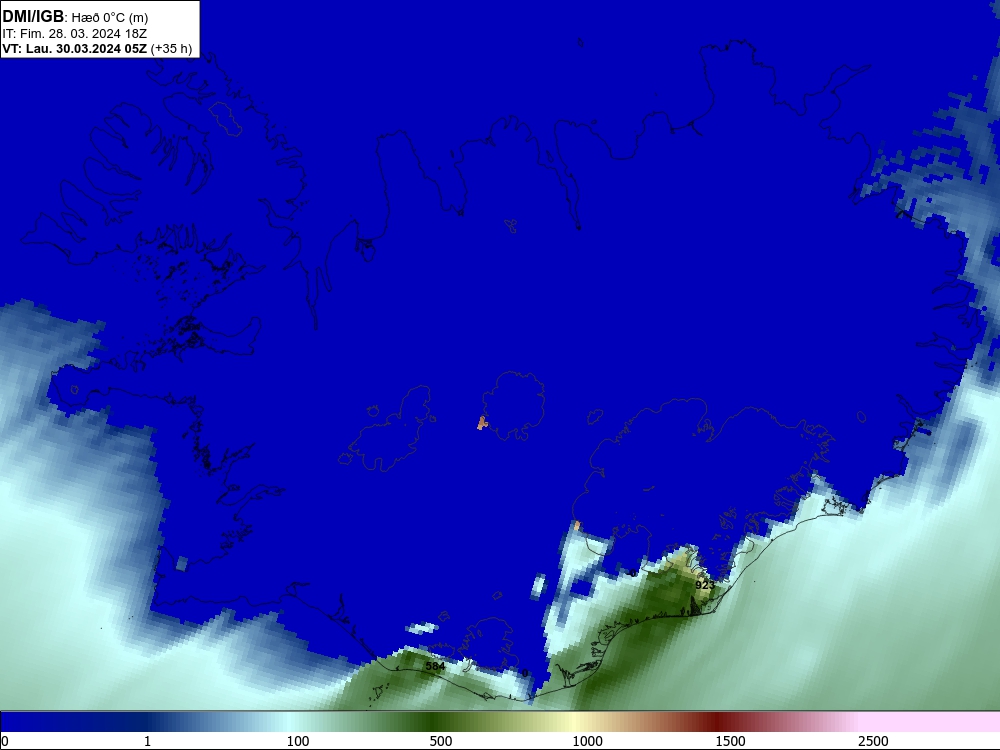The height and width of the screenshot is (750, 1000).
Task: Click the 'Hæð 0°C (m)' parameter label
Action: point(110,18)
